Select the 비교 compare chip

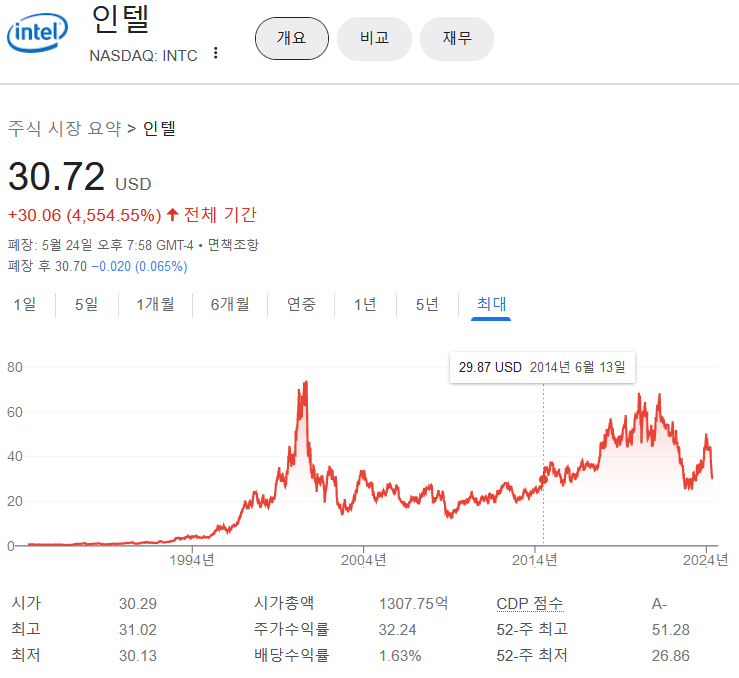(374, 38)
